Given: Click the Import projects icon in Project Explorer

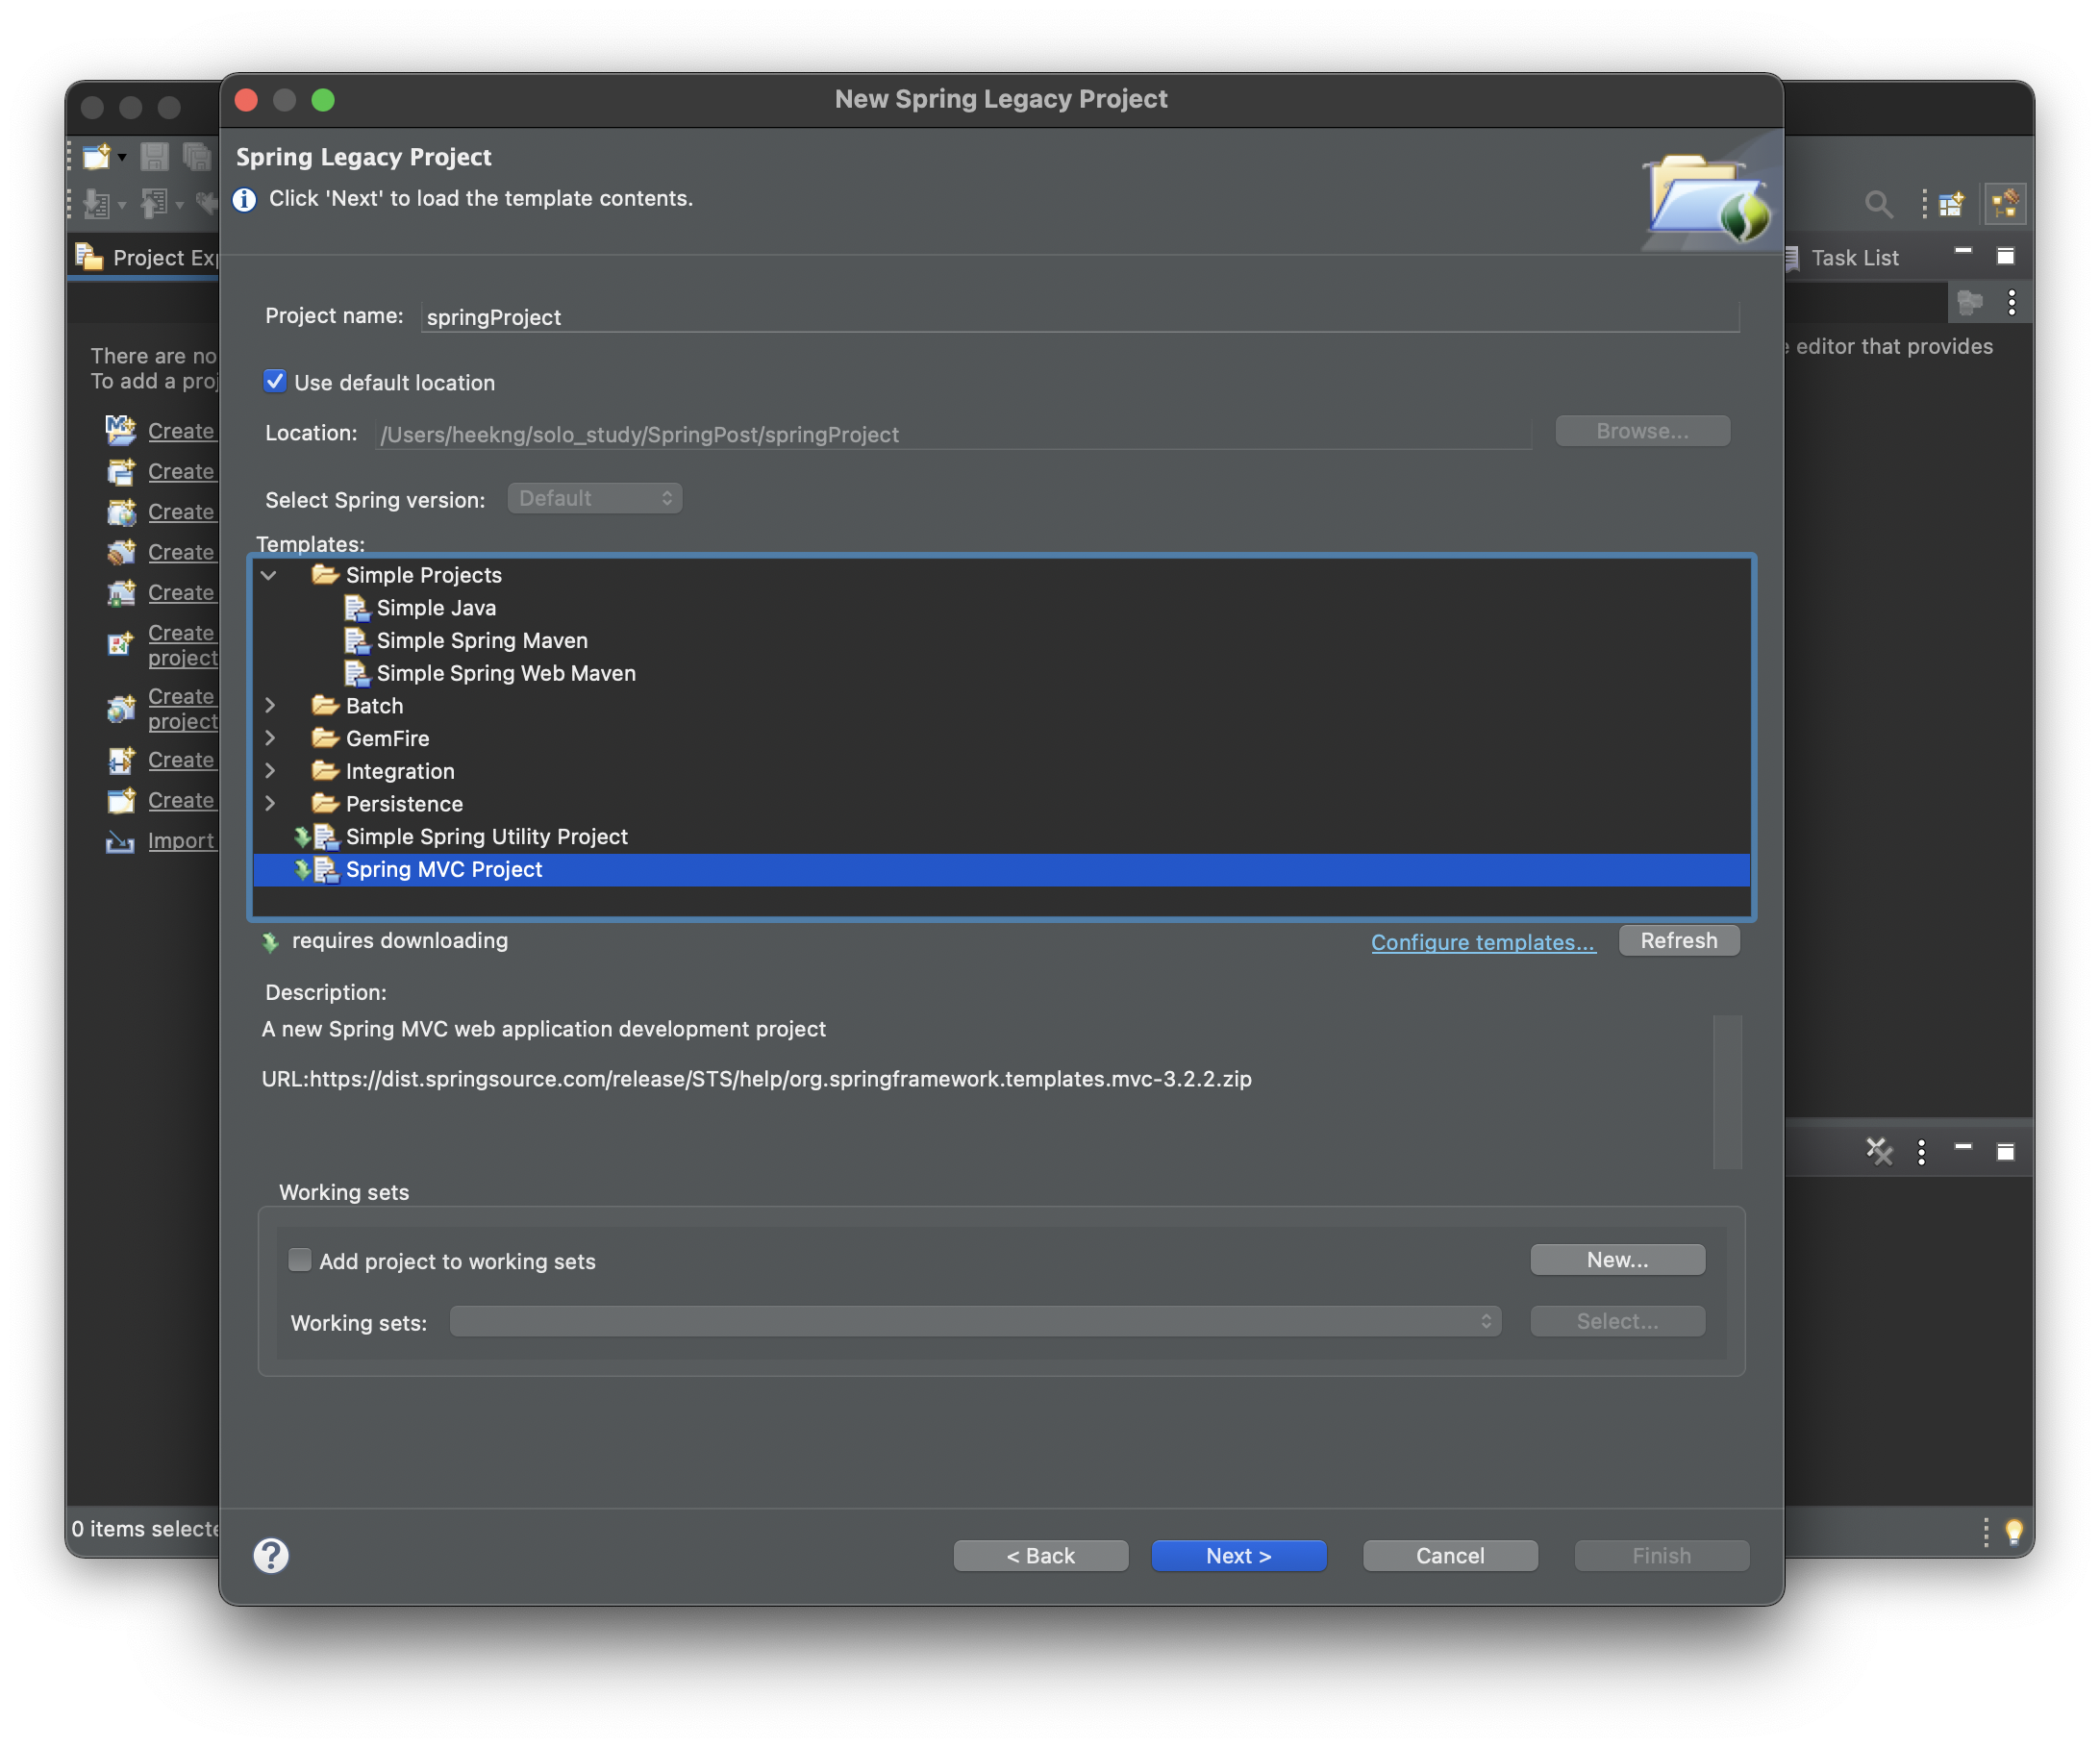Looking at the screenshot, I should [120, 841].
